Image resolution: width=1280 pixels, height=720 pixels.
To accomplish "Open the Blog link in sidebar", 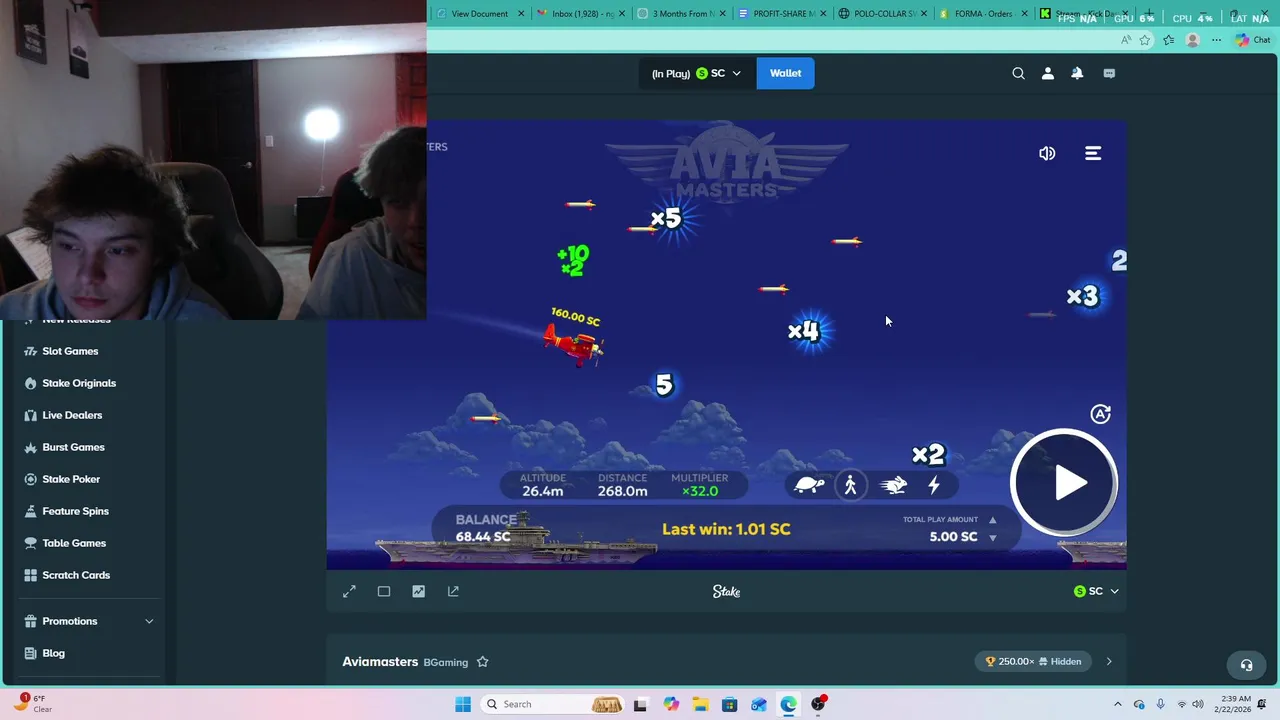I will pyautogui.click(x=53, y=653).
